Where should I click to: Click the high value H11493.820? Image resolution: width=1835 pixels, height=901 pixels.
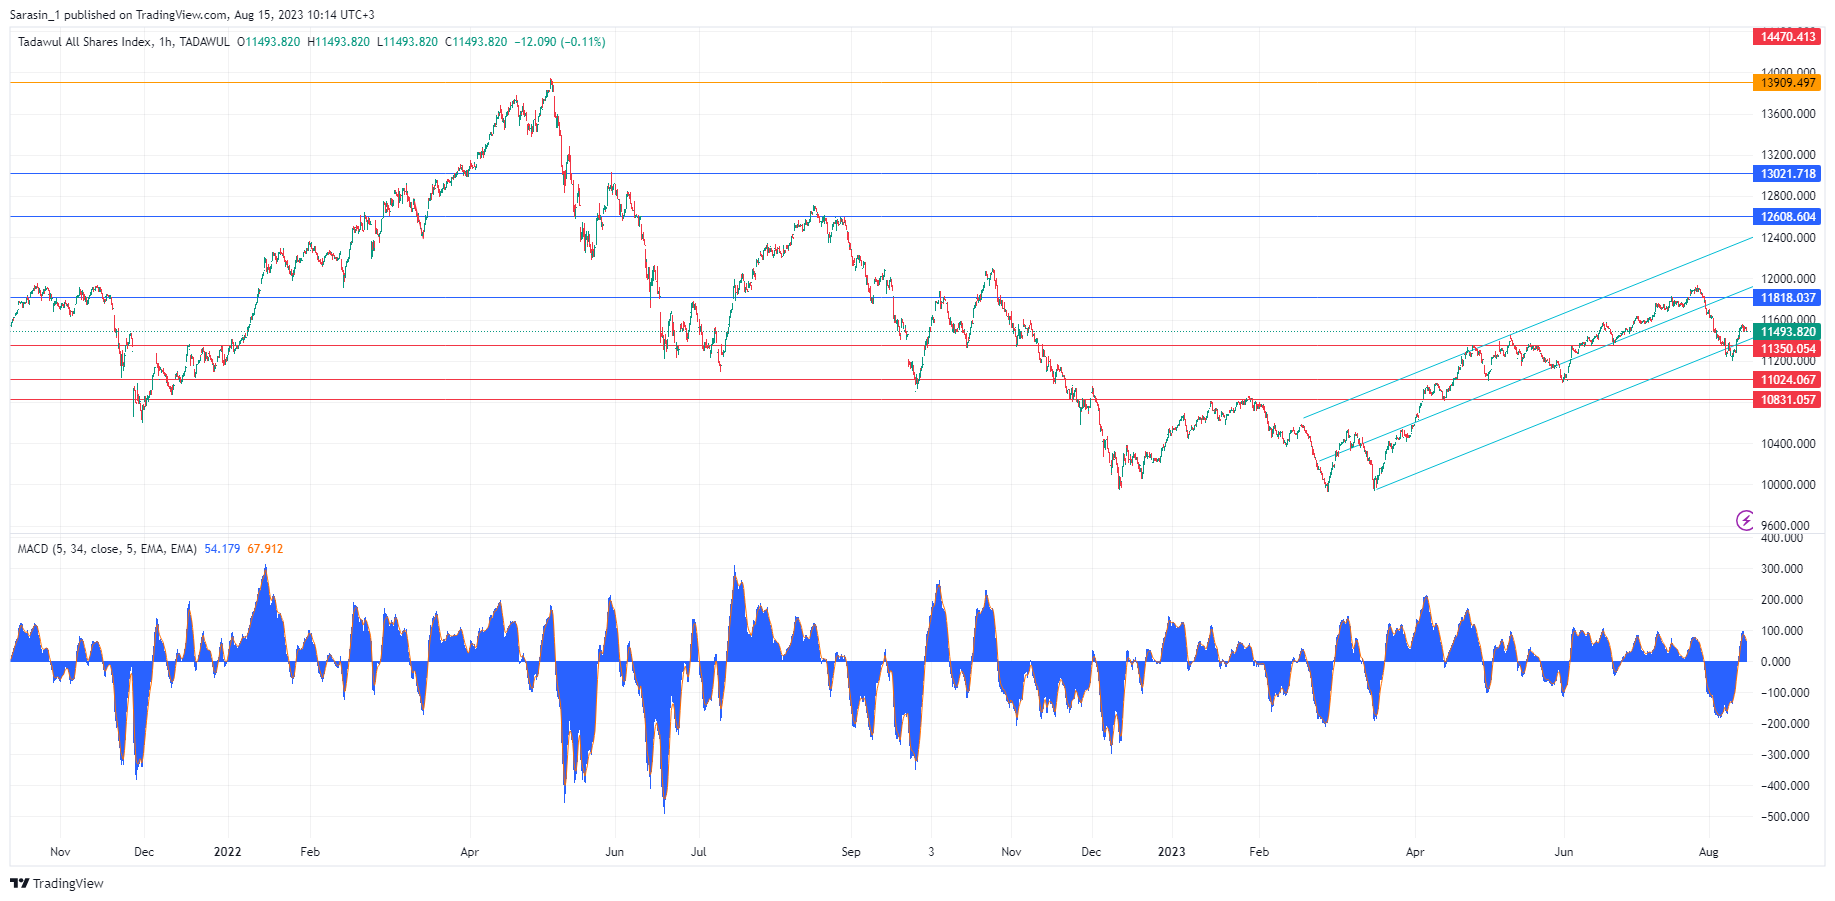[338, 42]
